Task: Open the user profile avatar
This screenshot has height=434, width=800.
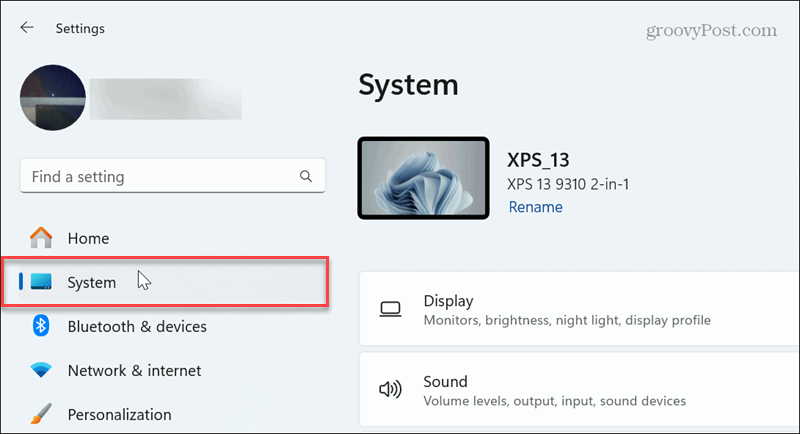Action: click(53, 97)
